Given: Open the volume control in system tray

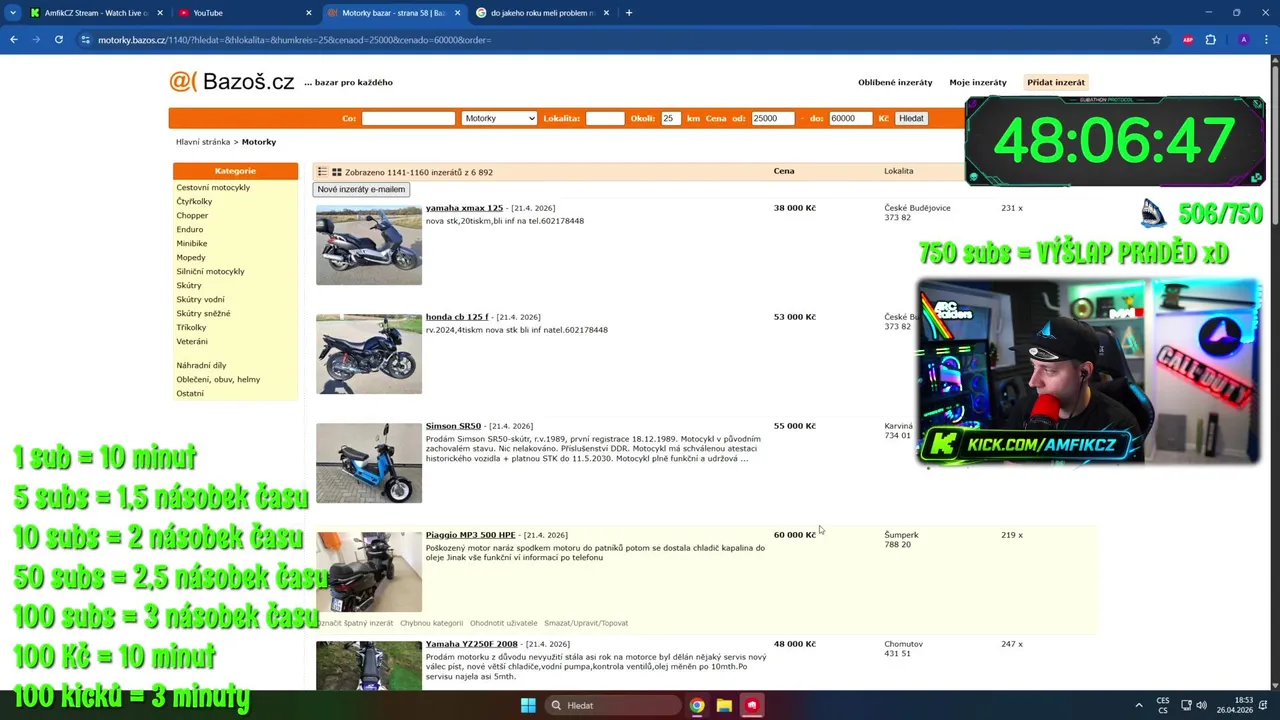Looking at the screenshot, I should (x=1201, y=705).
